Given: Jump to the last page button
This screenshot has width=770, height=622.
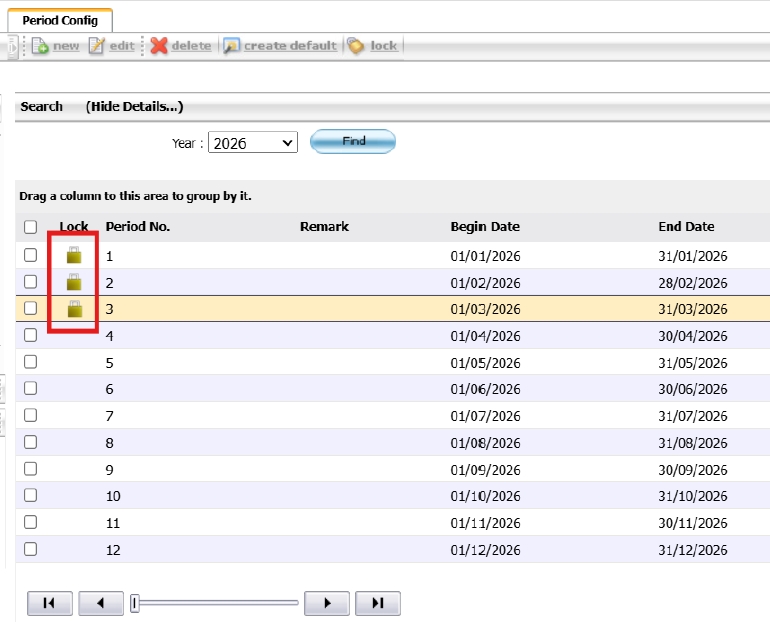Looking at the screenshot, I should click(x=377, y=602).
